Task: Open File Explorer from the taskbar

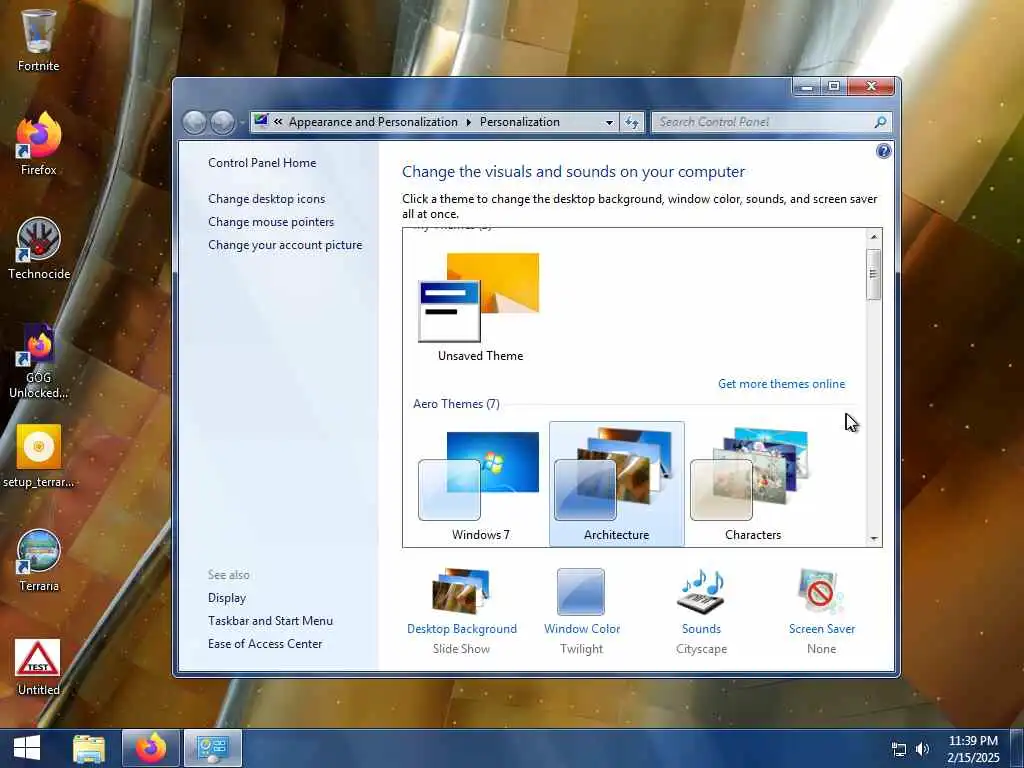Action: tap(89, 748)
